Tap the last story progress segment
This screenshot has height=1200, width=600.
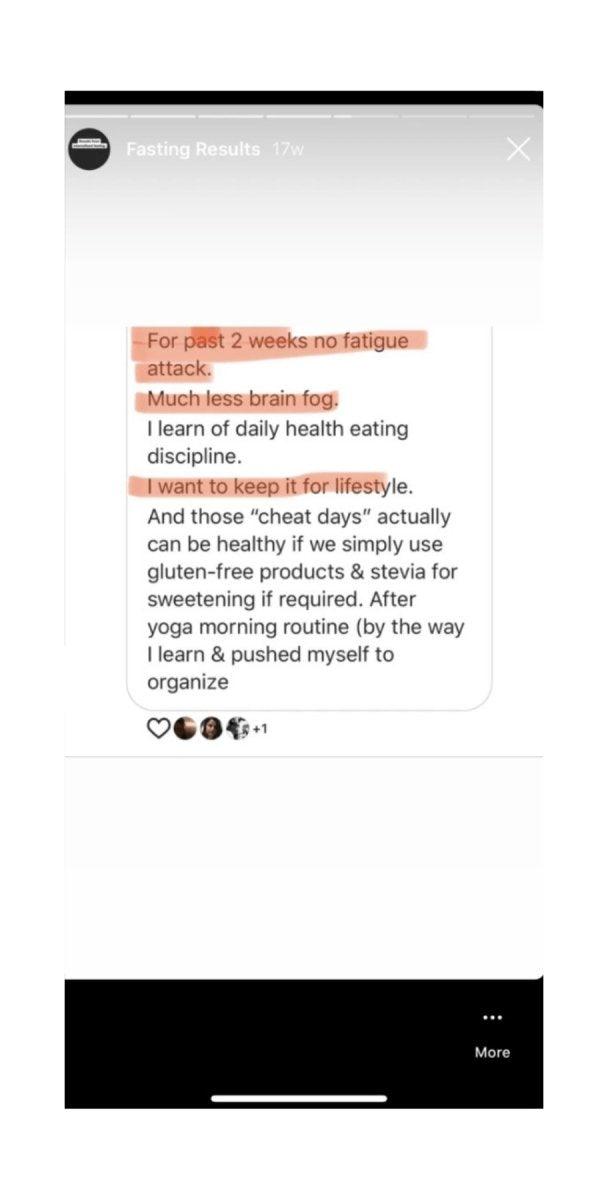pyautogui.click(x=502, y=116)
